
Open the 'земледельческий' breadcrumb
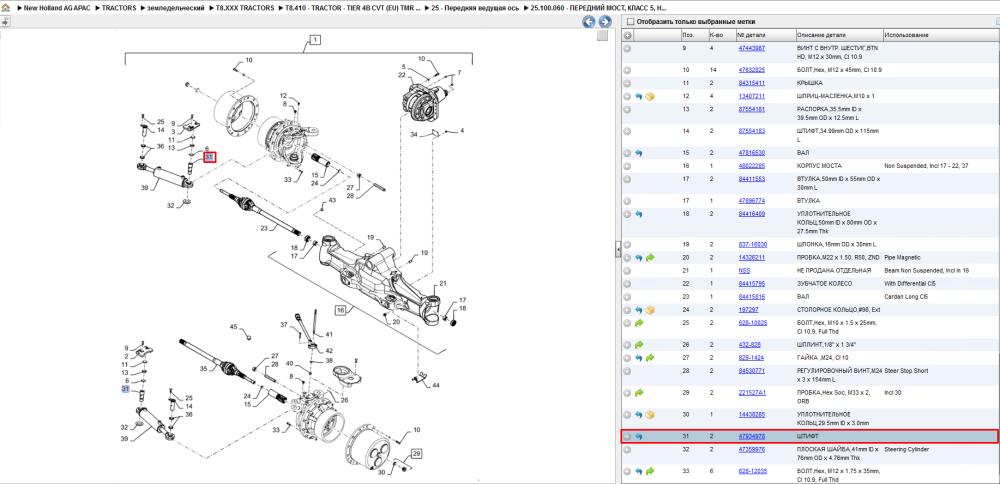coord(177,8)
